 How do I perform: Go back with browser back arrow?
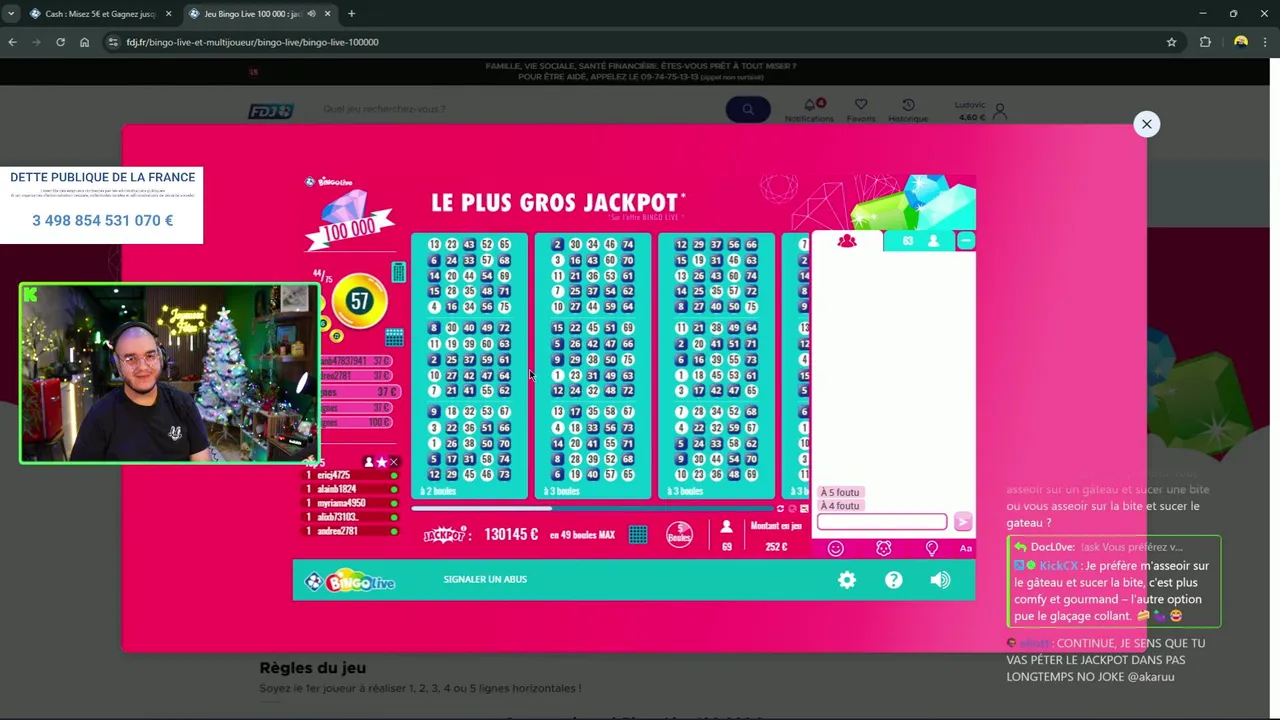pos(12,42)
